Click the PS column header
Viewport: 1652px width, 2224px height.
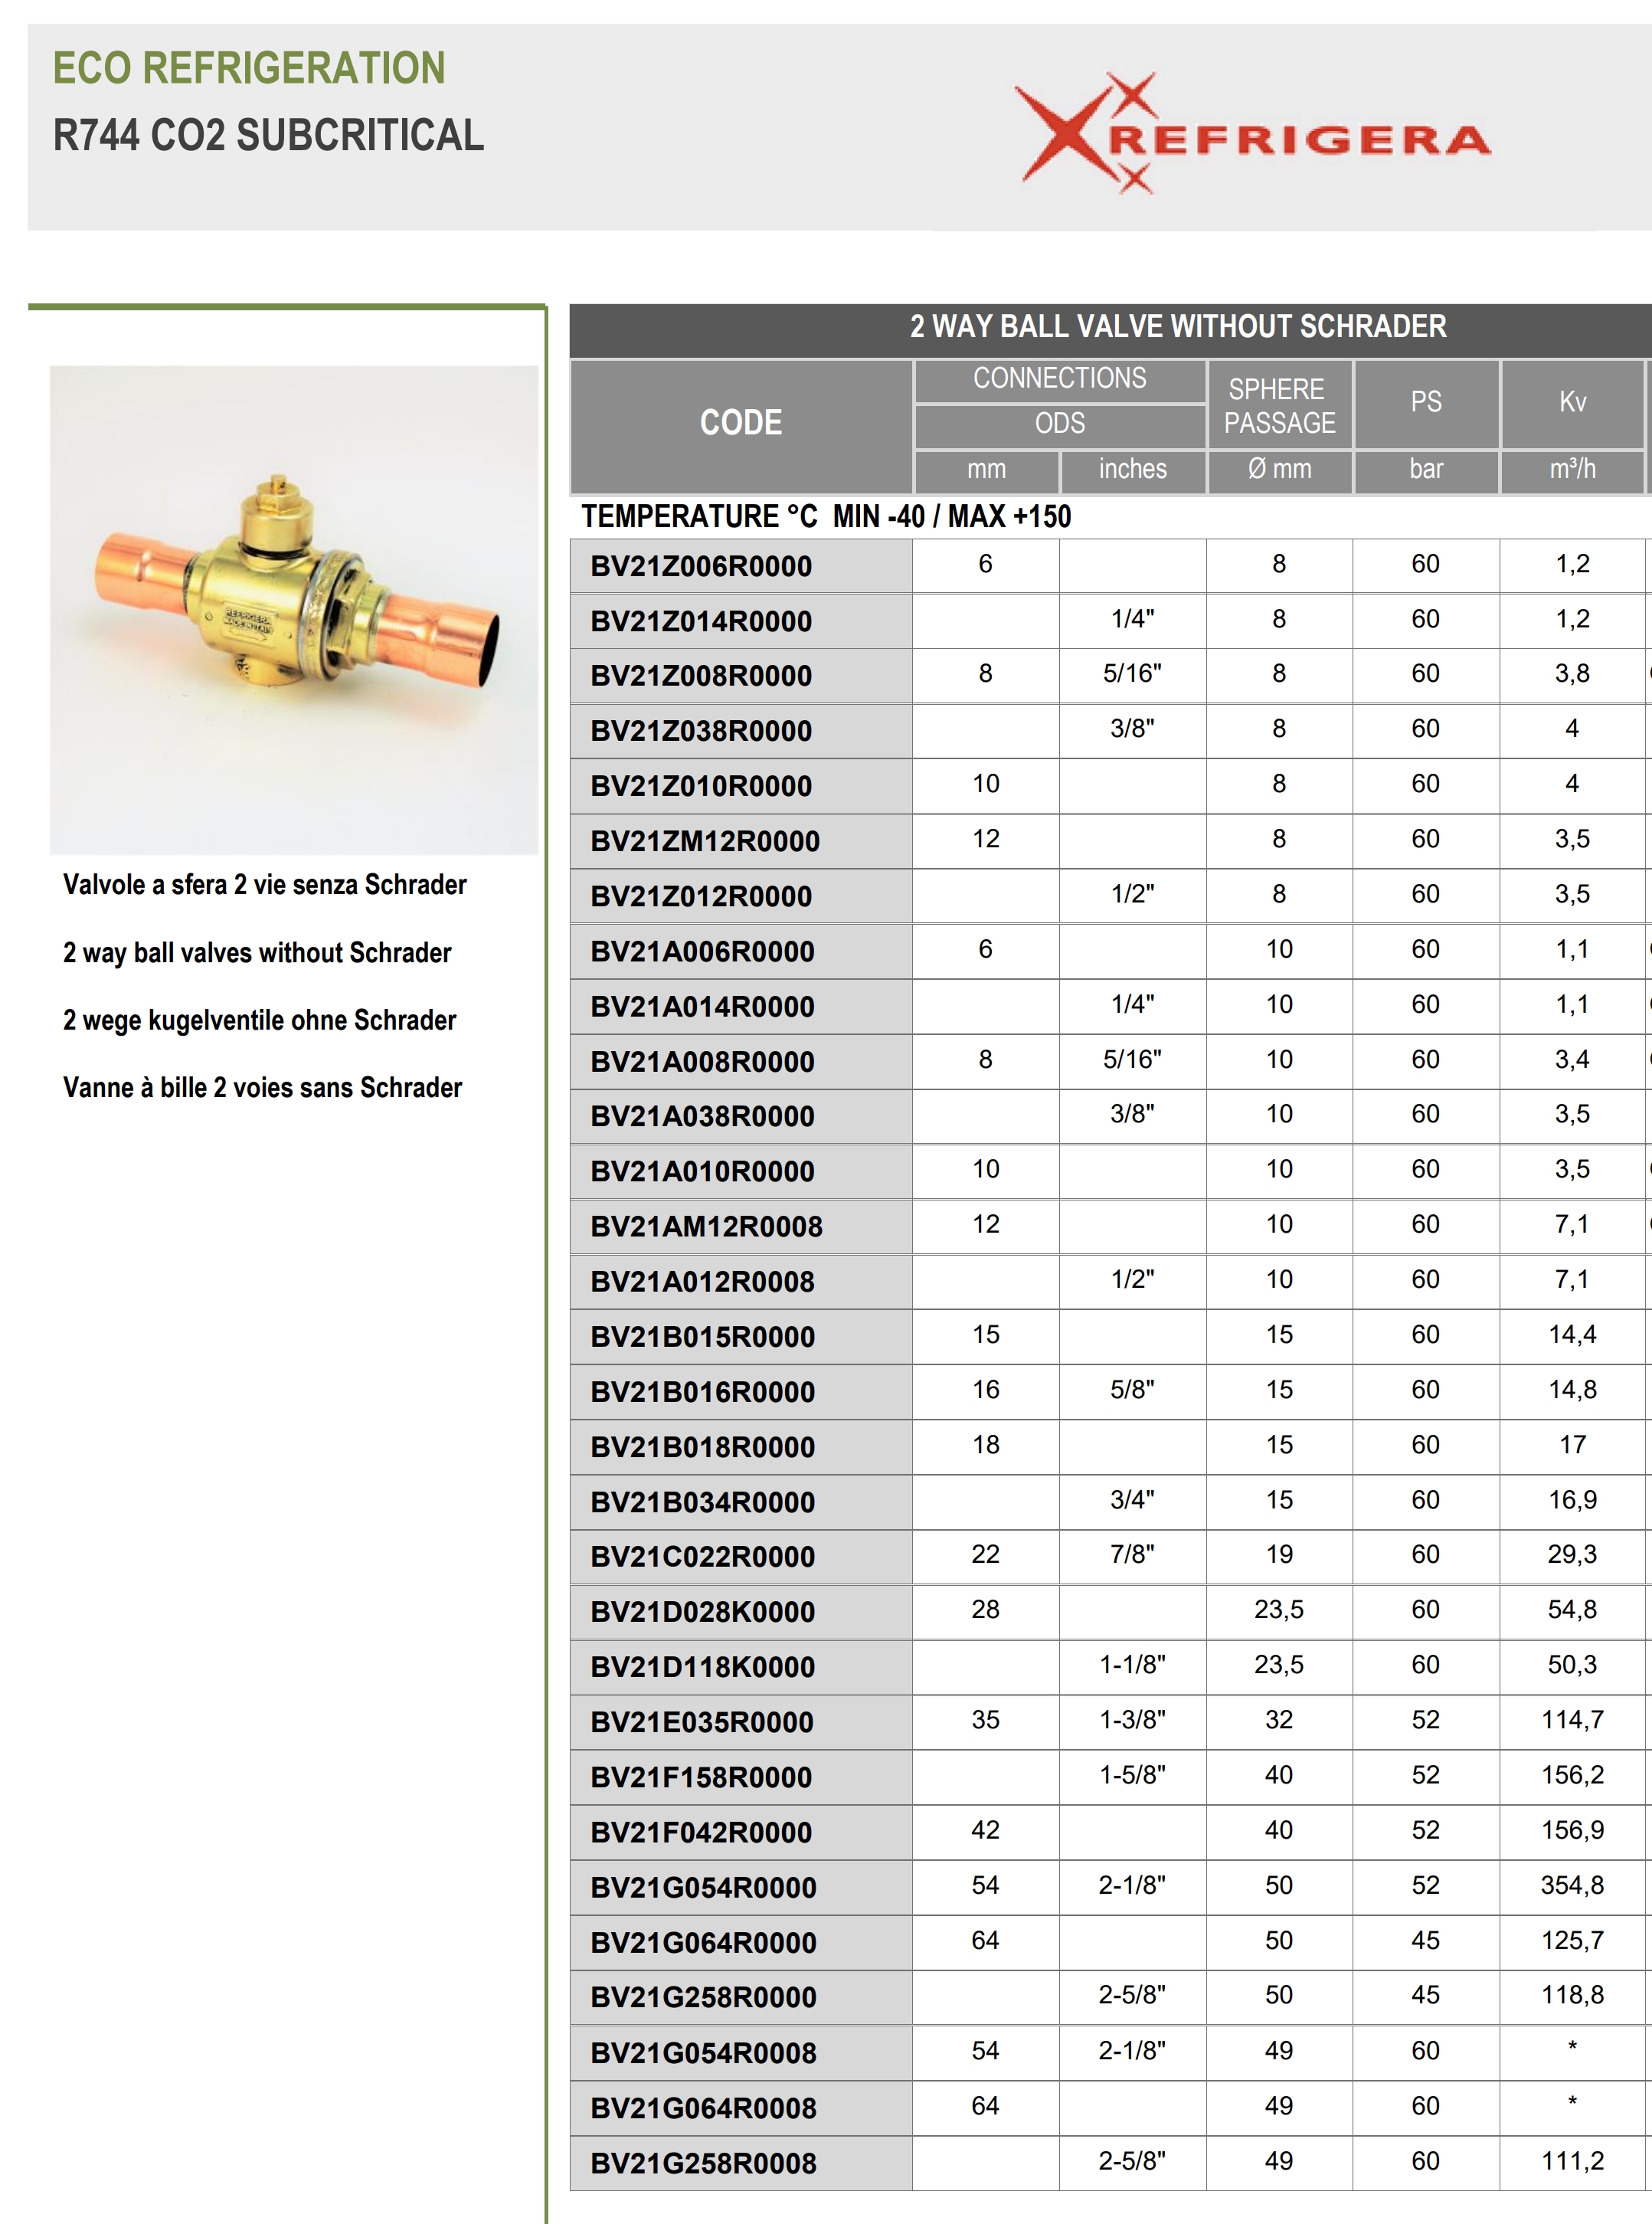coord(1425,402)
